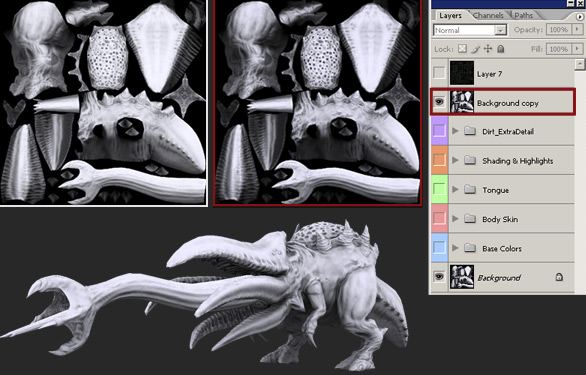Open the Fill slider arrow
586x375 pixels.
tap(578, 49)
